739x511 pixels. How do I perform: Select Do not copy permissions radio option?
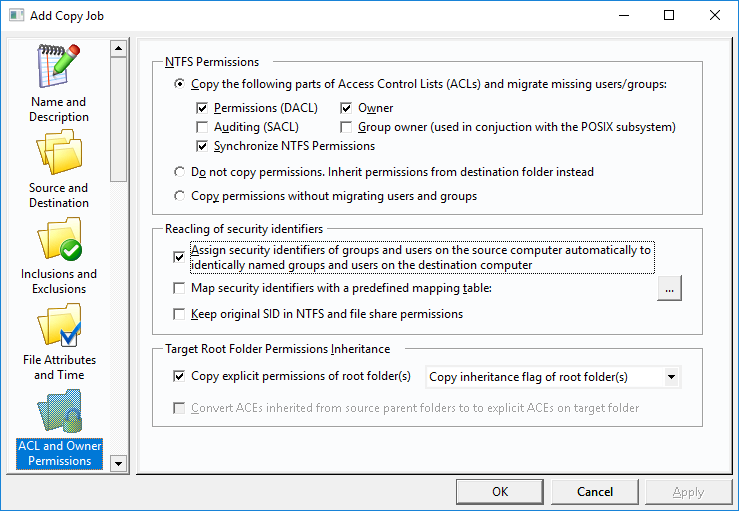pos(179,172)
